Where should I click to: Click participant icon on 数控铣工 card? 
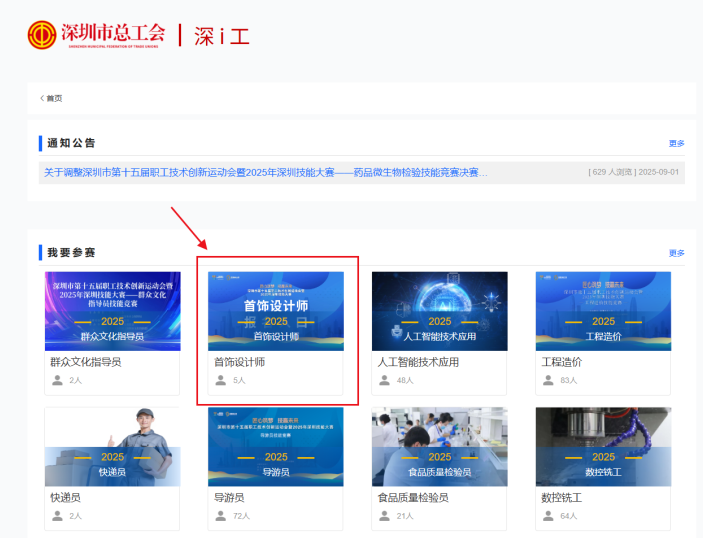(x=548, y=516)
